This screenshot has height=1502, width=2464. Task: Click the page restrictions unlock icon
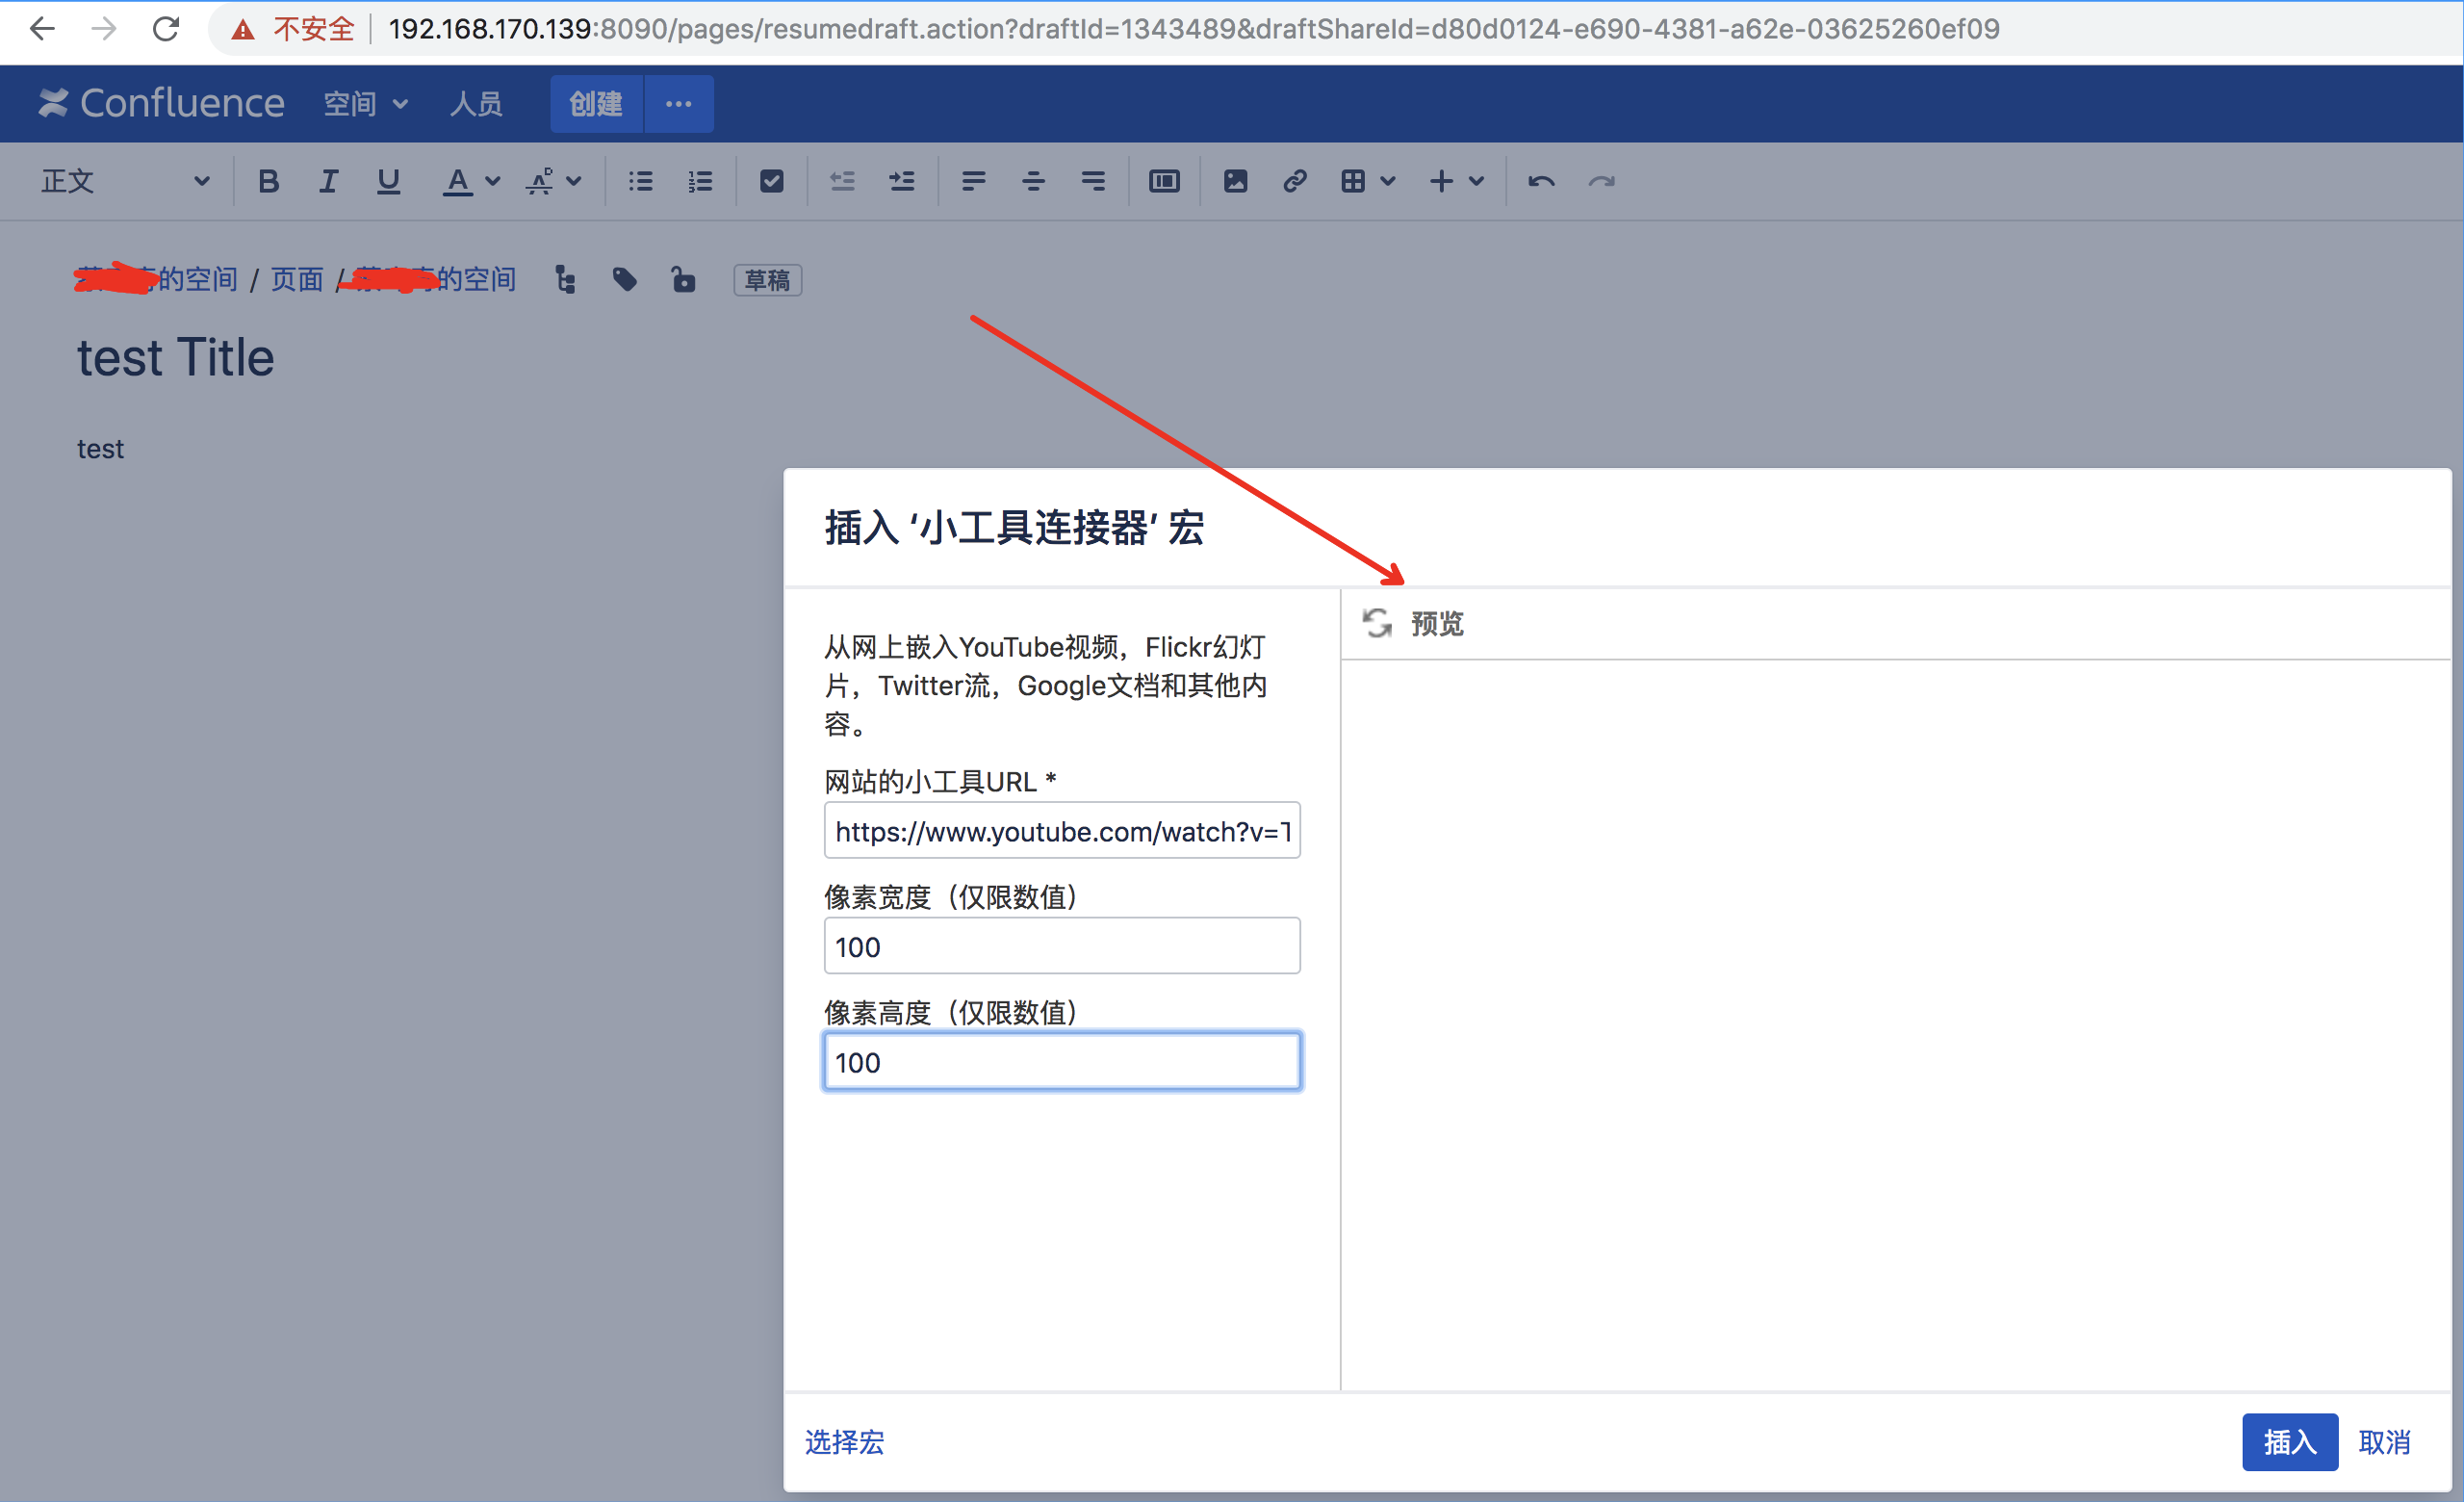tap(683, 279)
